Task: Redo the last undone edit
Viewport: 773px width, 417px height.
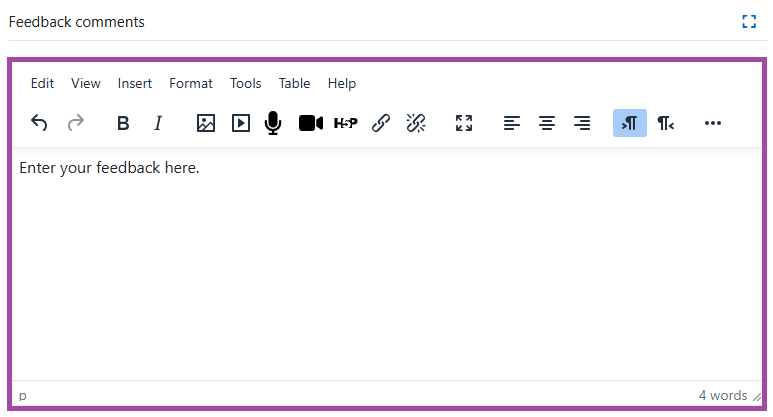Action: point(75,123)
